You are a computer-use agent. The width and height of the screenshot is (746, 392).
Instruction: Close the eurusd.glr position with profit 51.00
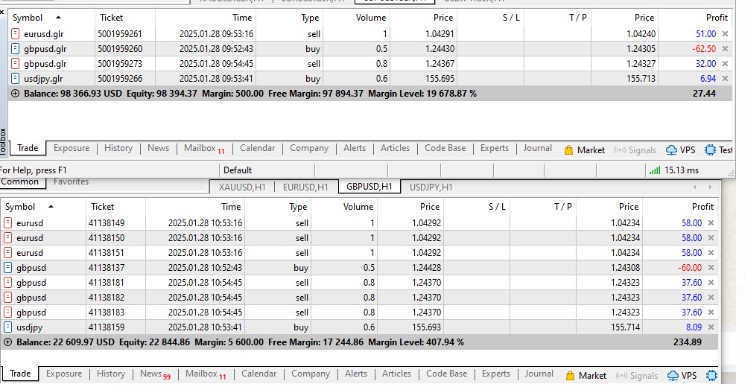[x=725, y=34]
